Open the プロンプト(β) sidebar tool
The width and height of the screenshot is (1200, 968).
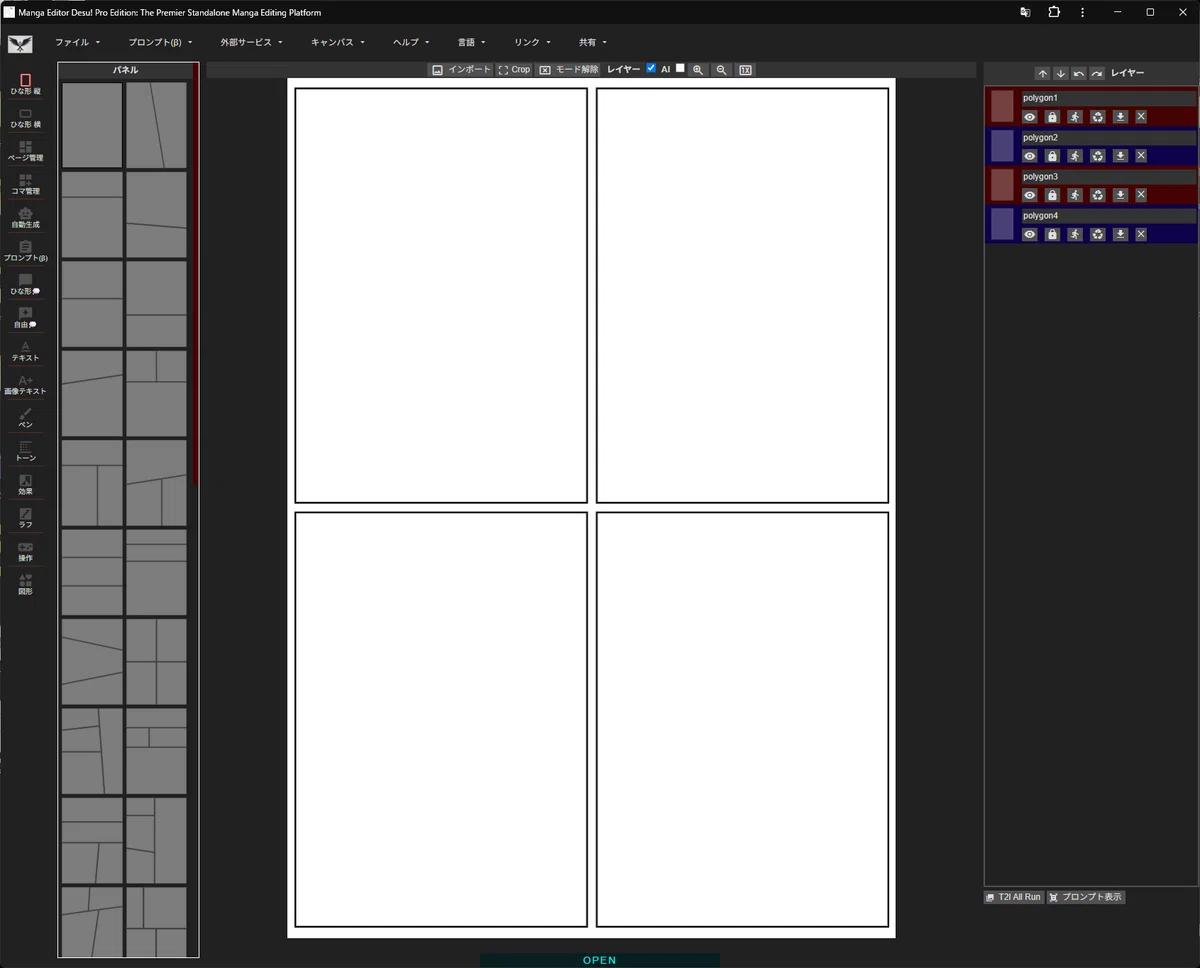(25, 251)
